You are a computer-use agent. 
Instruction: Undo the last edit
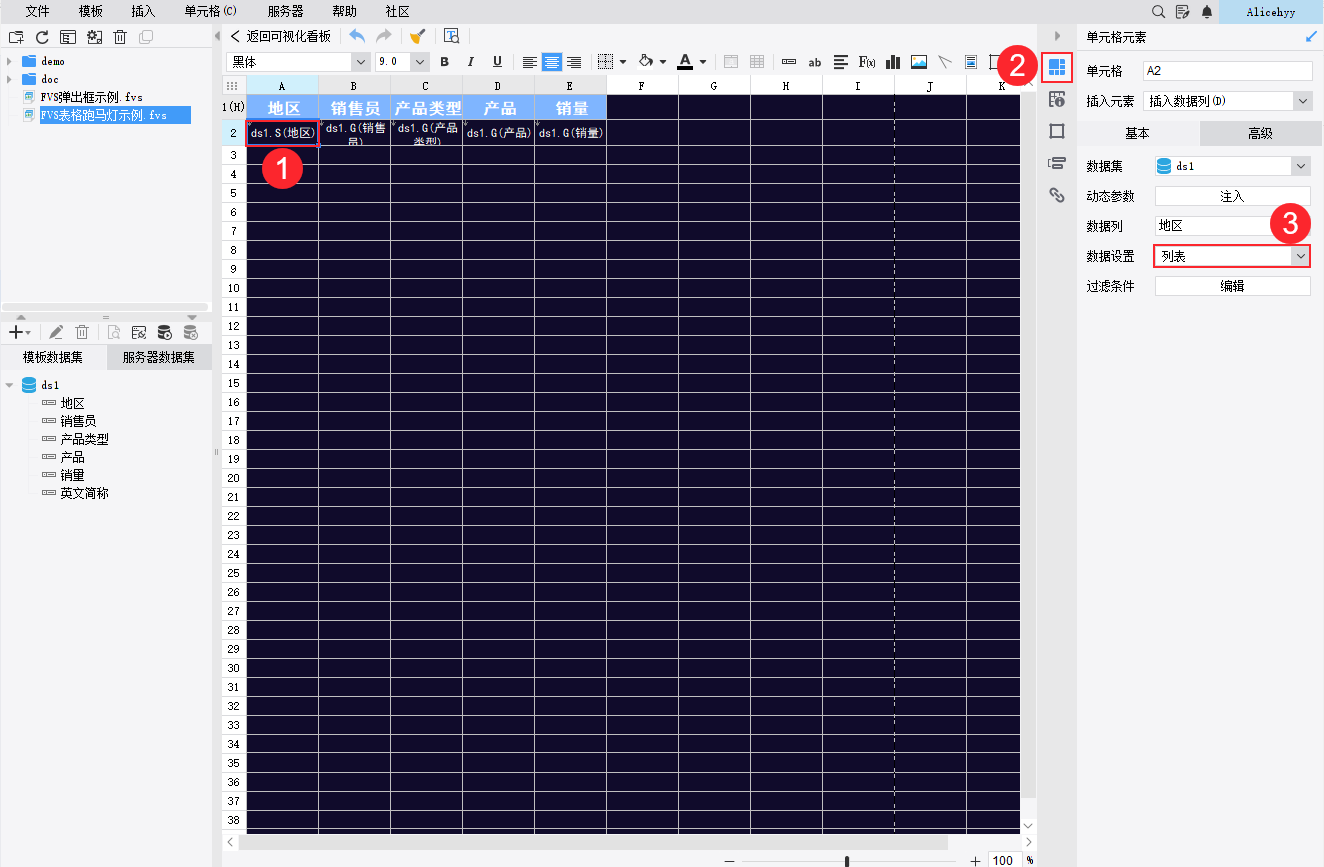pyautogui.click(x=357, y=36)
